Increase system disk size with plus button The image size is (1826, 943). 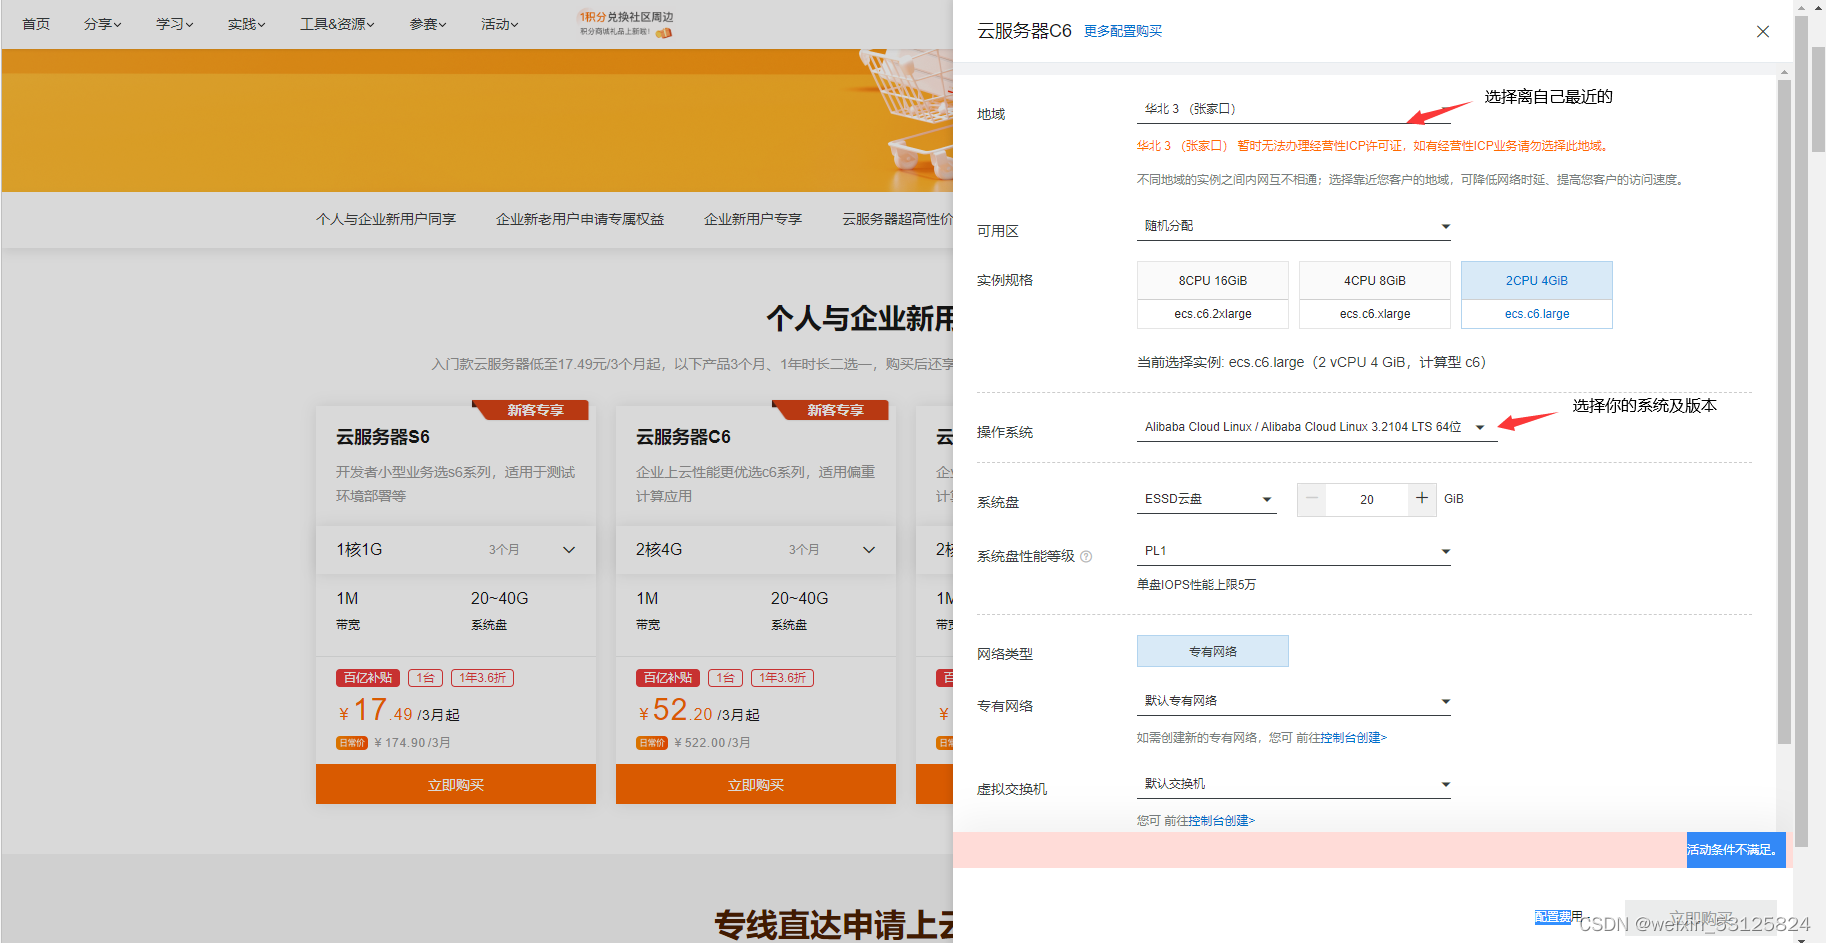1422,499
